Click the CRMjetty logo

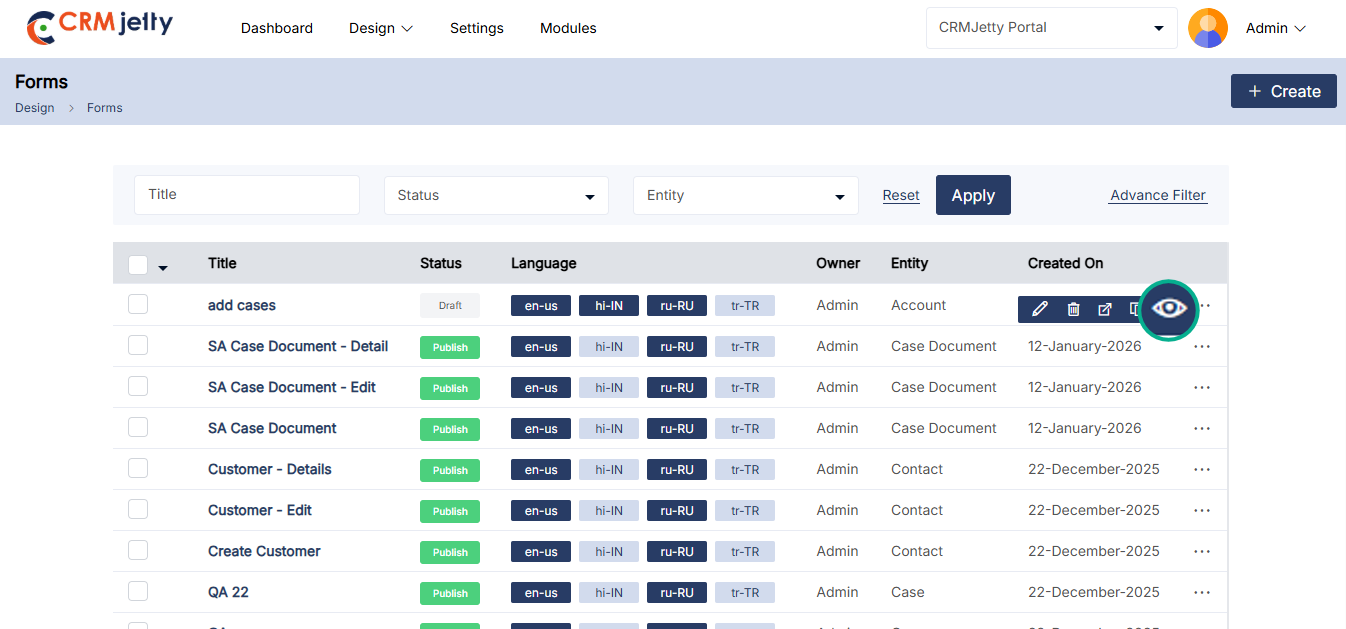100,27
